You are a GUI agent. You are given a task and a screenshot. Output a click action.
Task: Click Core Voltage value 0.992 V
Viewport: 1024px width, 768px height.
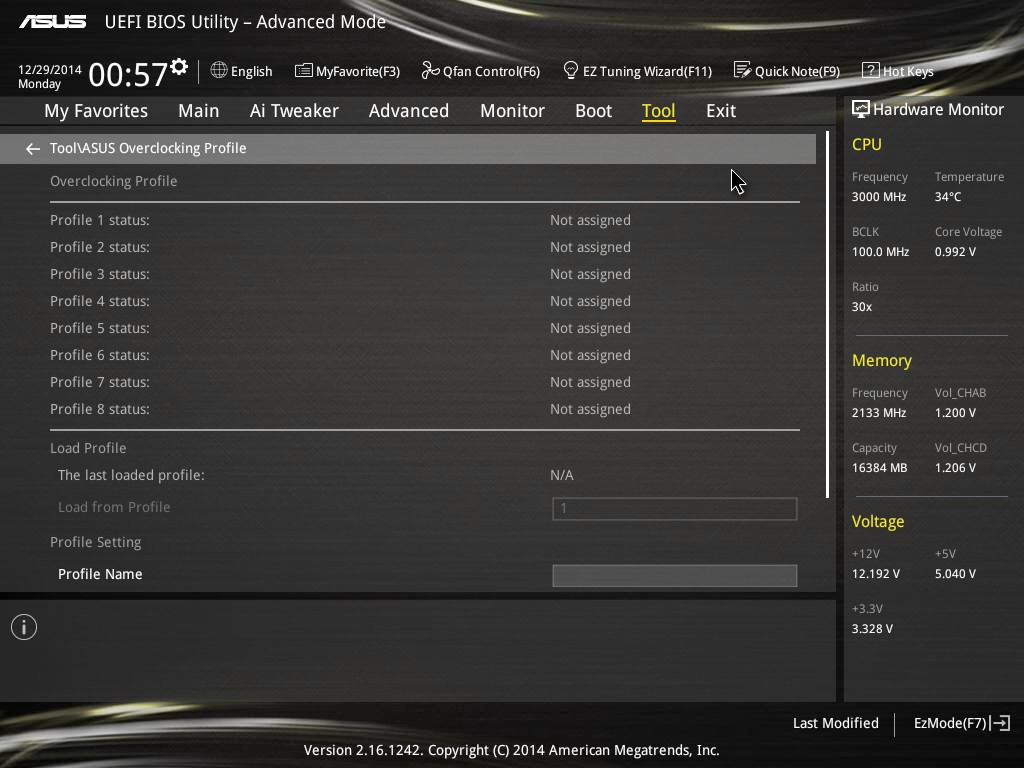955,251
